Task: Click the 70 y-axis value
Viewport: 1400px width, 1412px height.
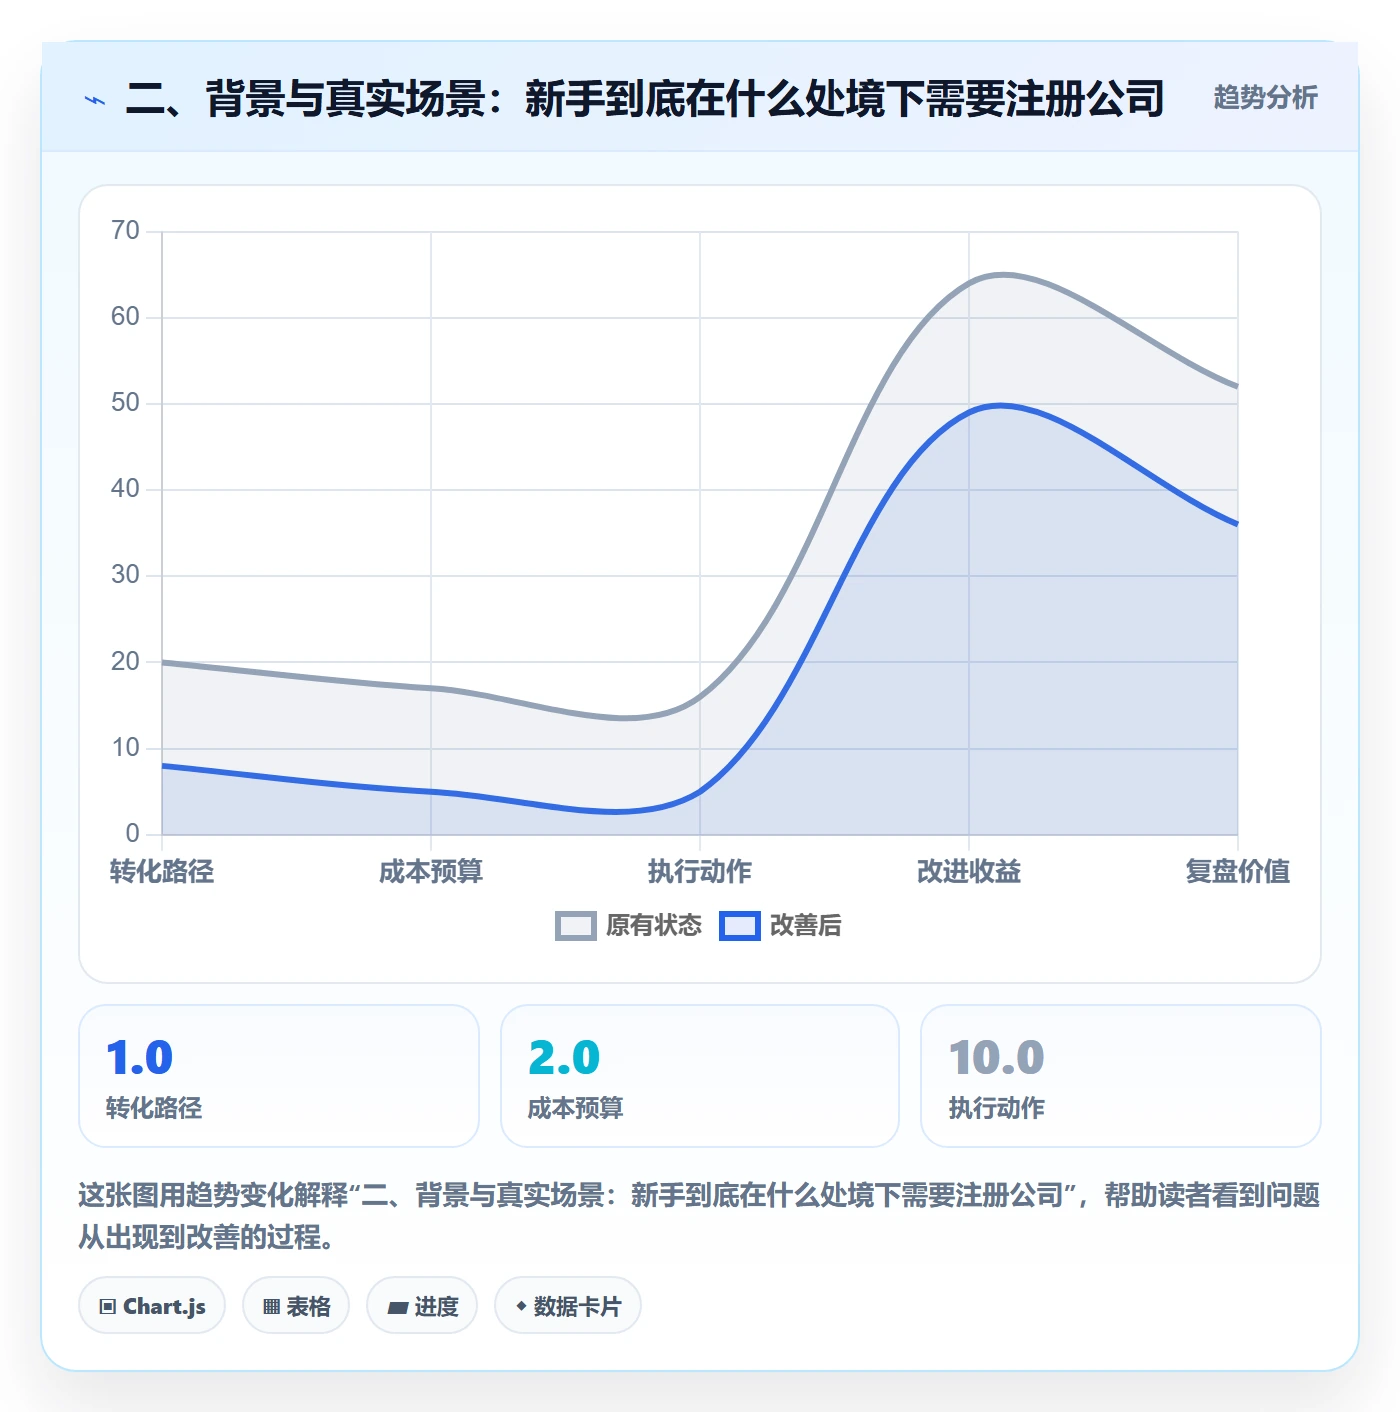Action: tap(125, 231)
